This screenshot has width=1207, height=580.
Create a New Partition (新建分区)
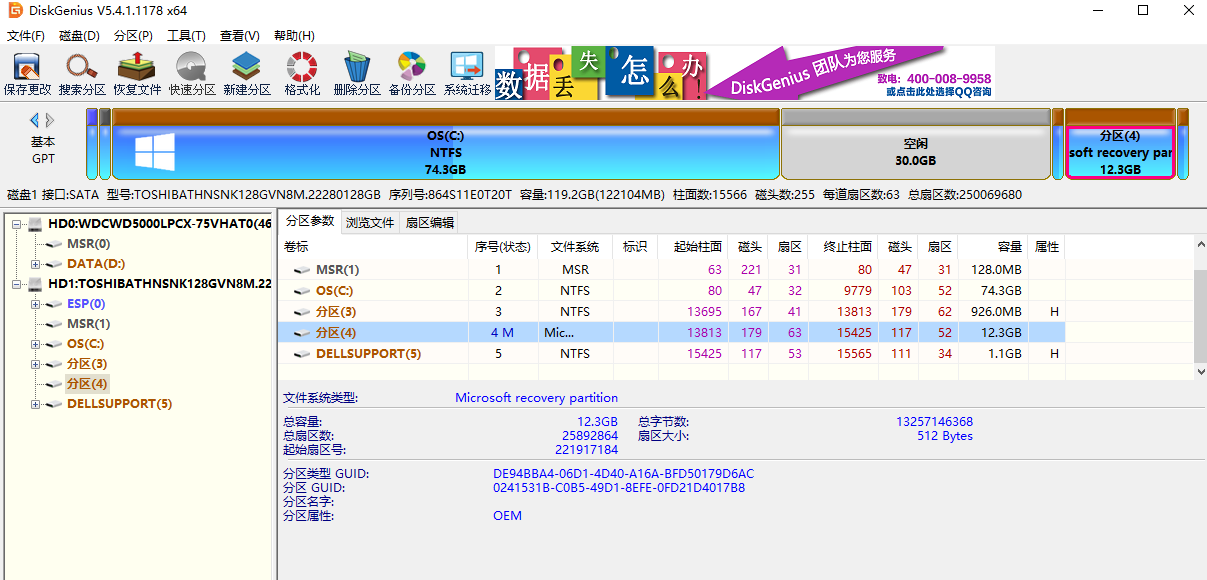[x=247, y=74]
